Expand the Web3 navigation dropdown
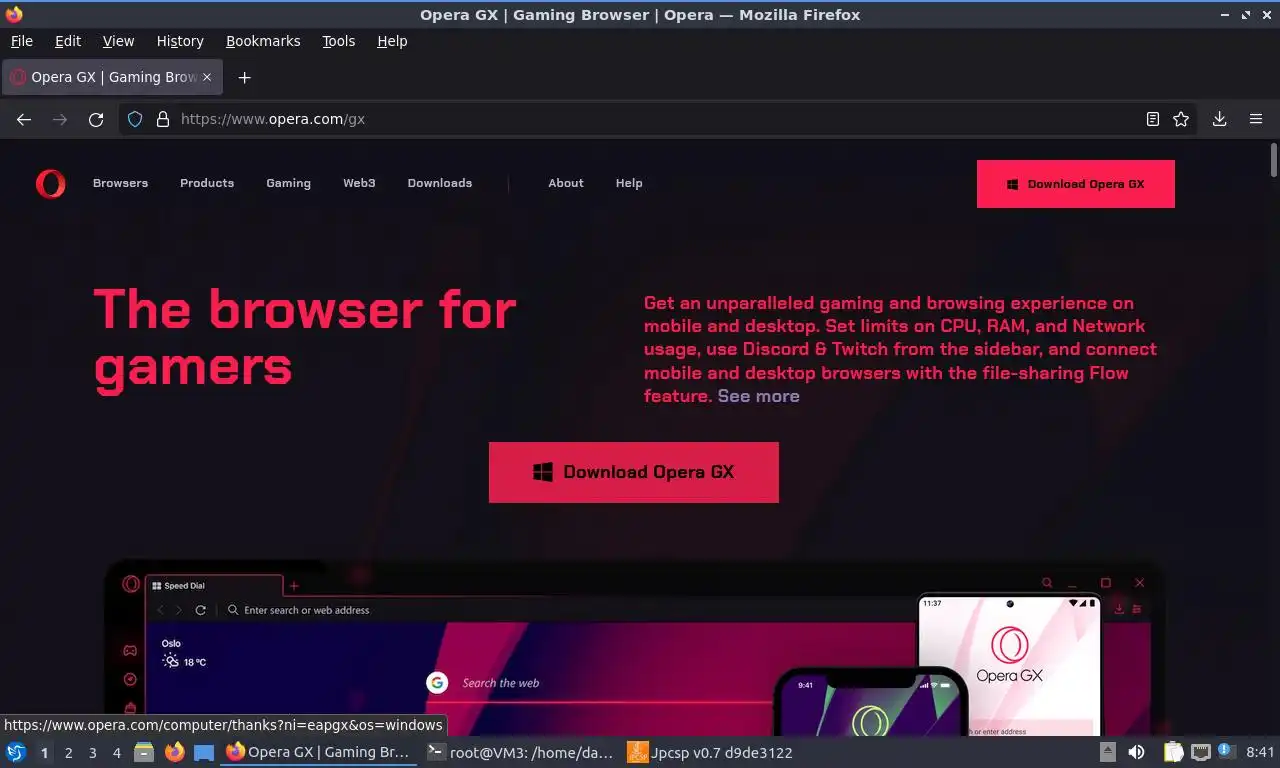 tap(359, 183)
